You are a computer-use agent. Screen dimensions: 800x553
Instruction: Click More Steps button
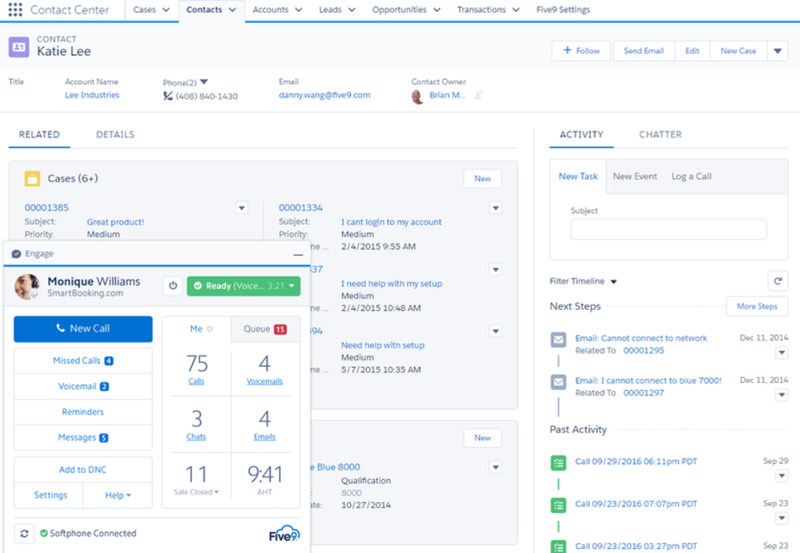757,307
